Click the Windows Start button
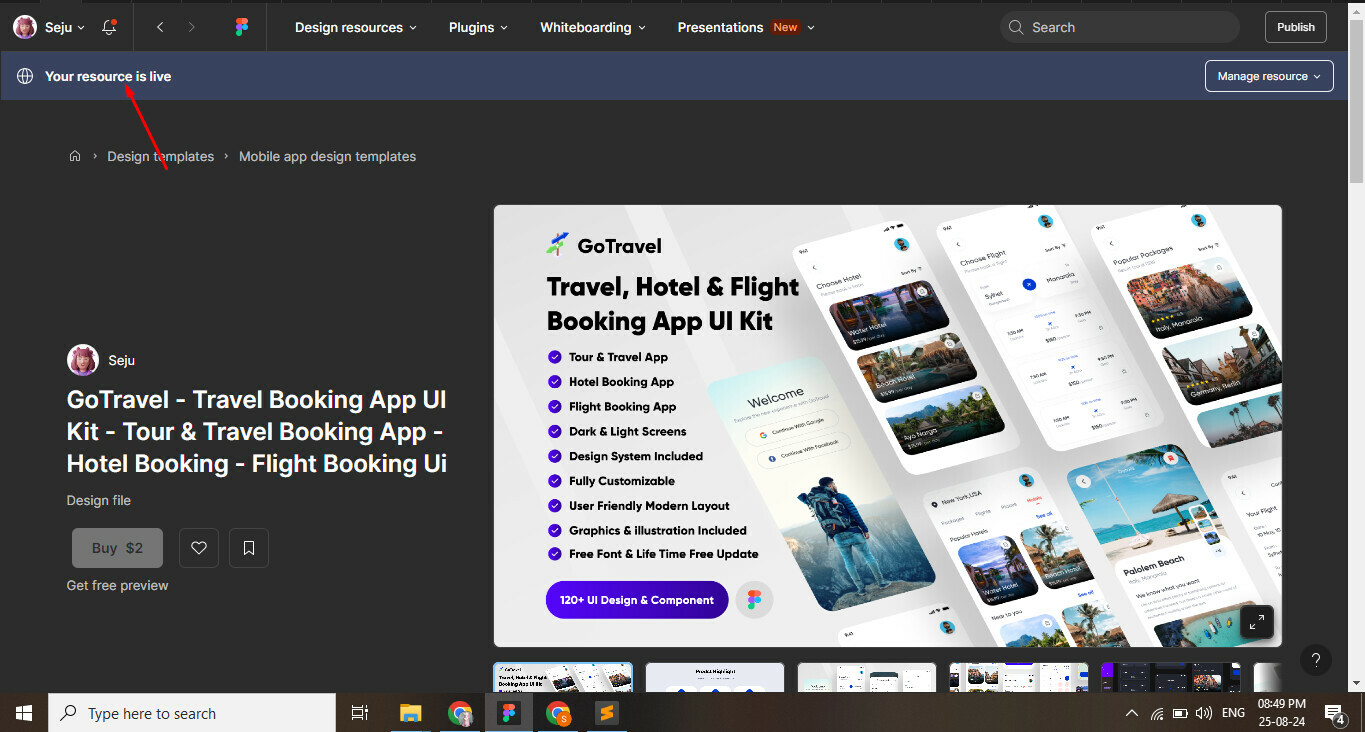The height and width of the screenshot is (732, 1365). pyautogui.click(x=24, y=713)
